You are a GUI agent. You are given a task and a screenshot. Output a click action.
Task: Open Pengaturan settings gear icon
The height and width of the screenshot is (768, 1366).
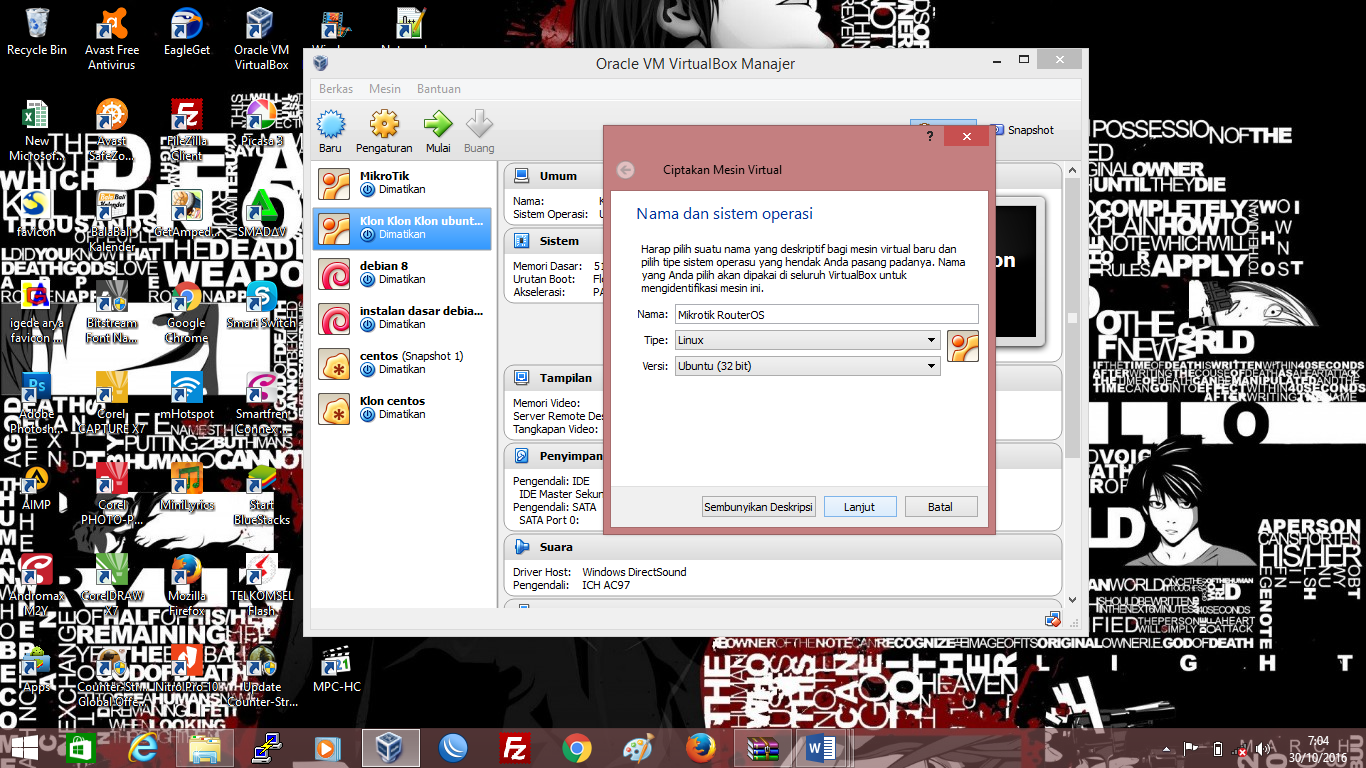tap(384, 125)
